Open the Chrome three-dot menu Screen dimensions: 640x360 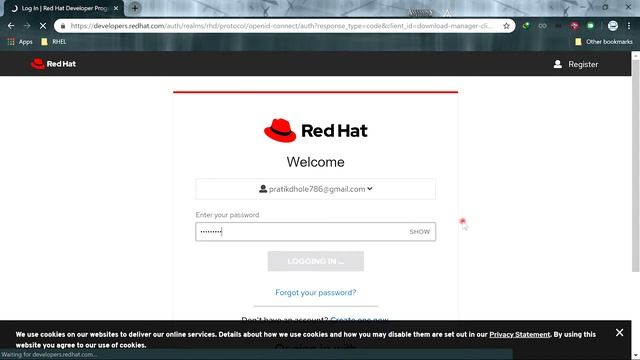tap(629, 26)
